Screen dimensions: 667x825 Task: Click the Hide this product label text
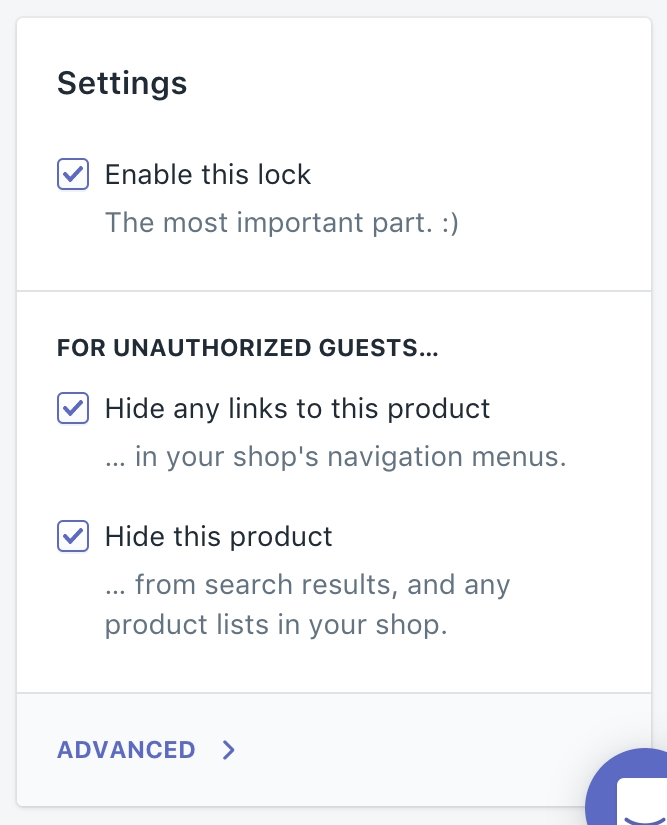pos(218,535)
